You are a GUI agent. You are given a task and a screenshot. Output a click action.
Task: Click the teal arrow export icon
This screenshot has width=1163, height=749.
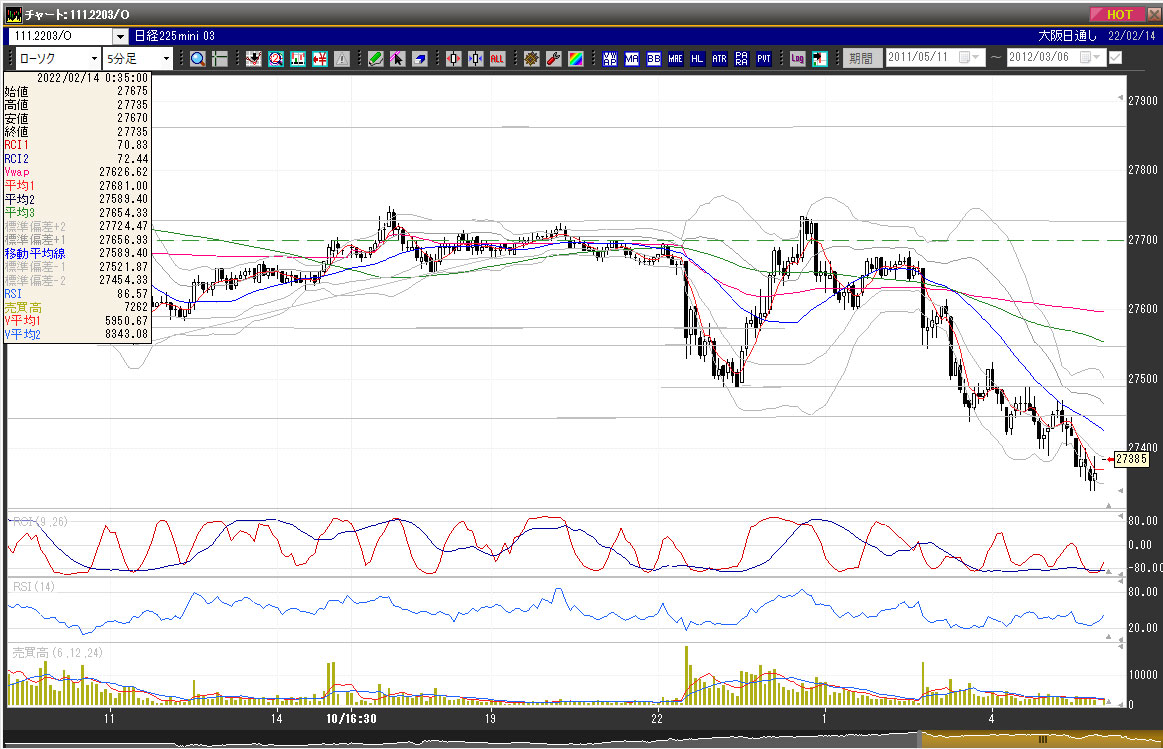pyautogui.click(x=820, y=59)
